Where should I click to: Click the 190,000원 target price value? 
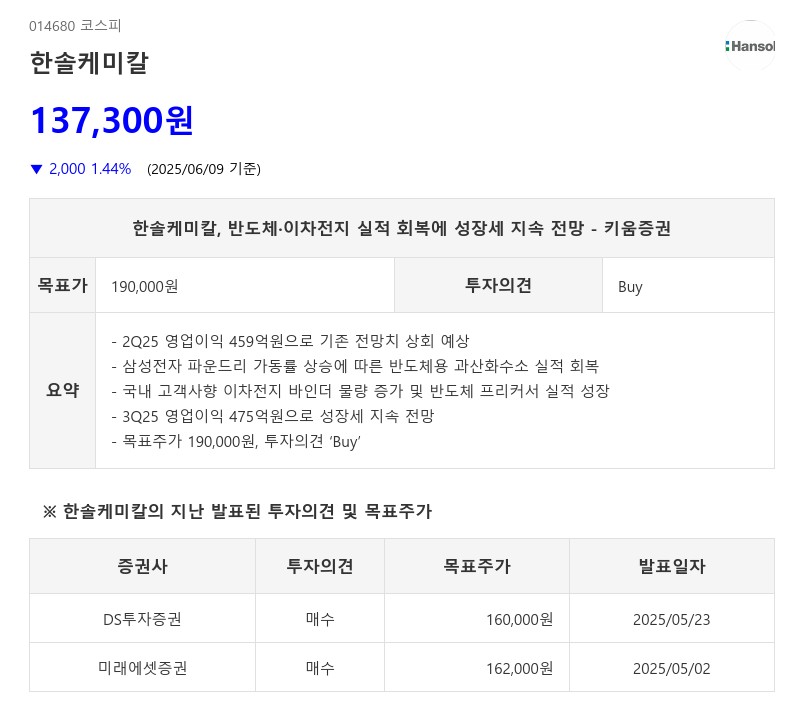tap(144, 287)
